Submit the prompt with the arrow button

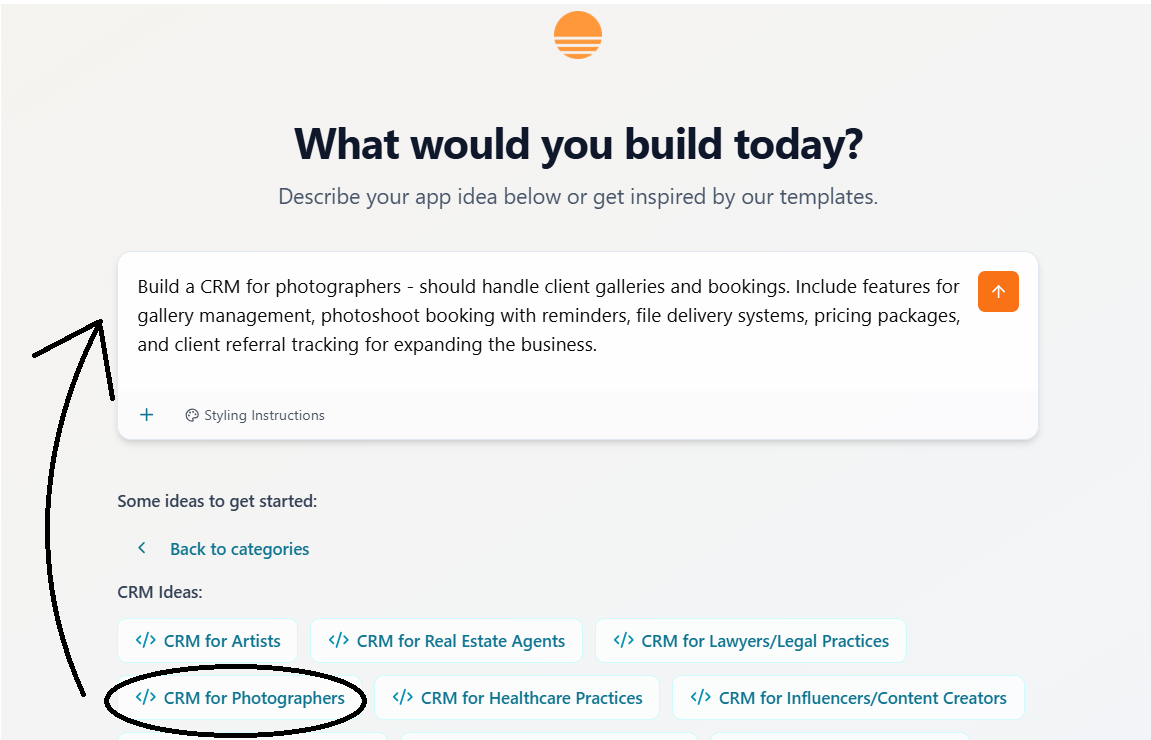click(998, 292)
